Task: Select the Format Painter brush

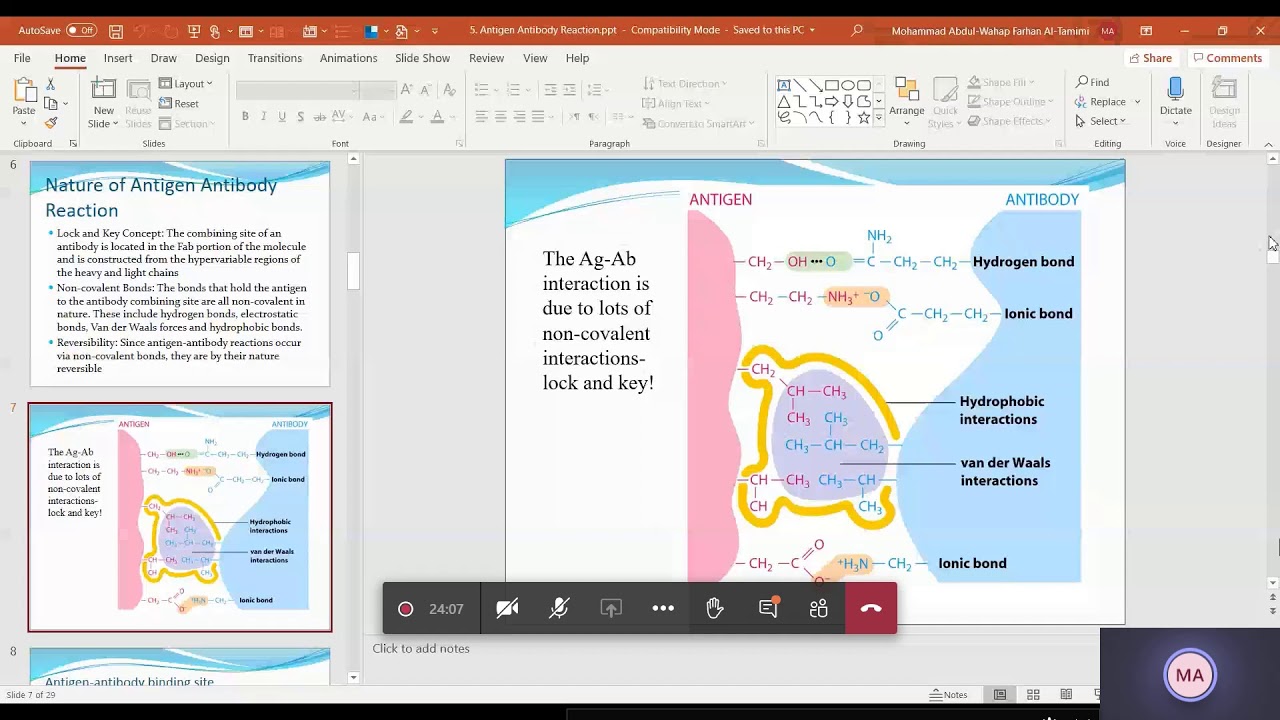Action: 51,123
